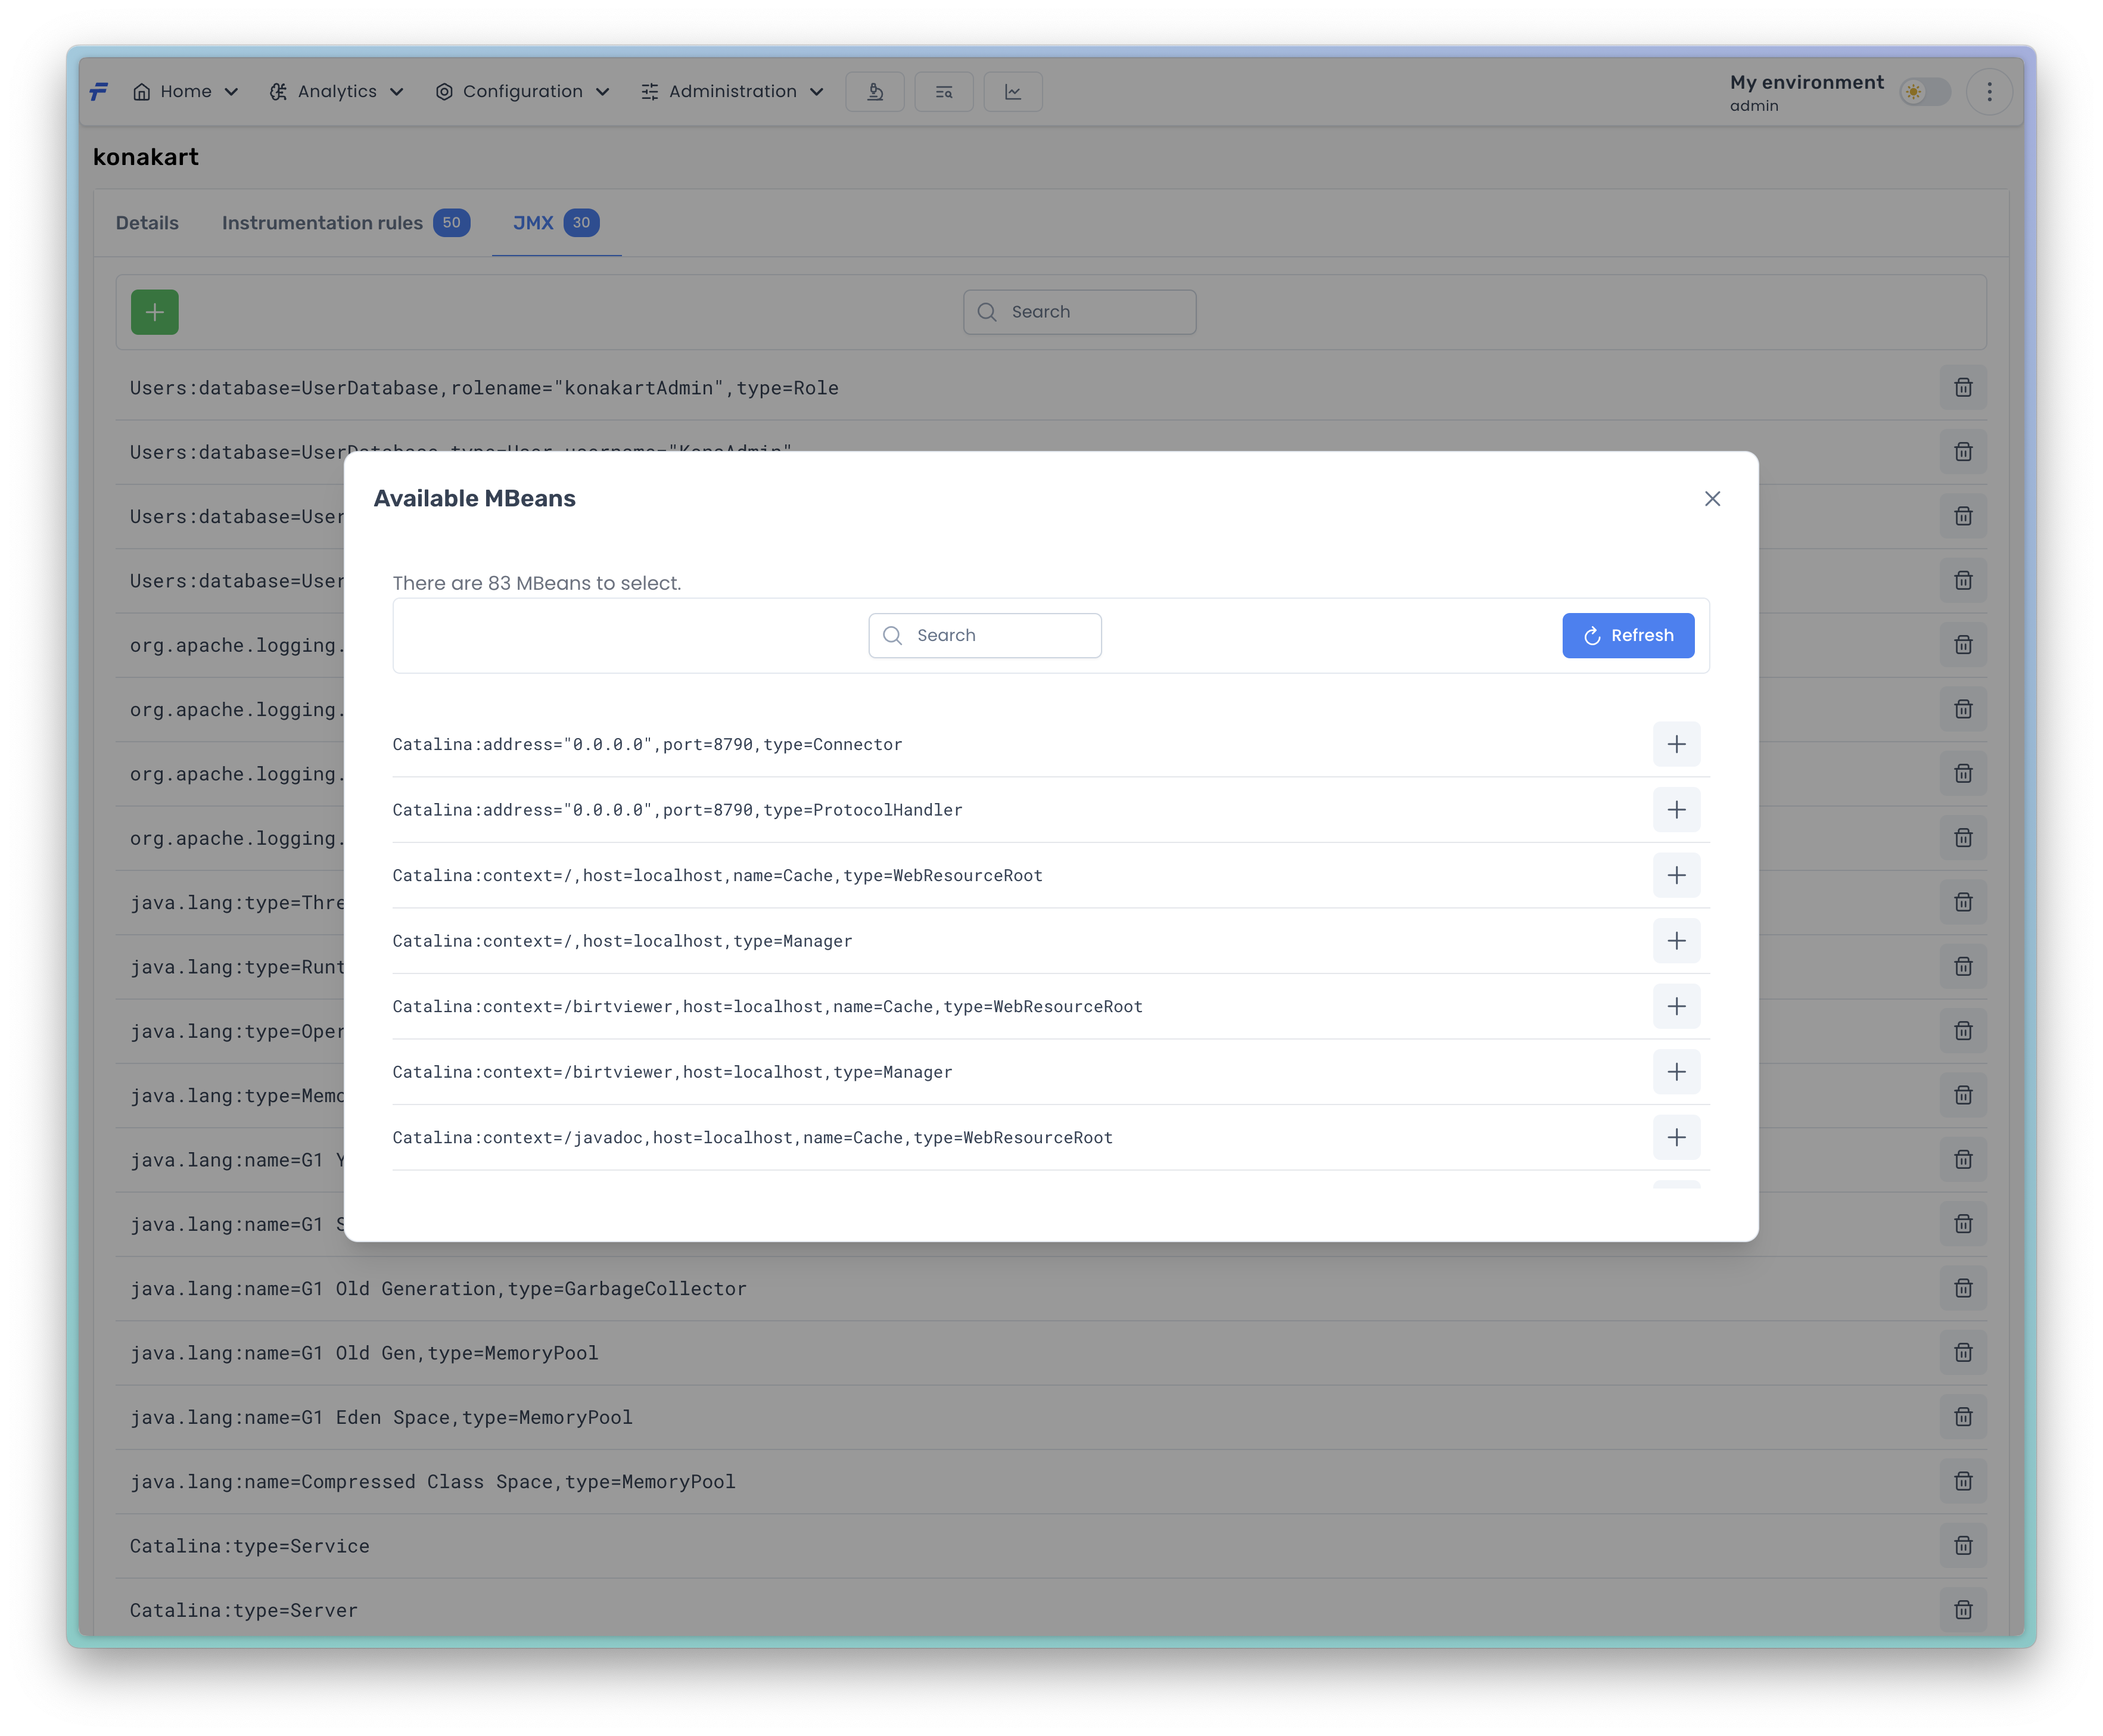Open the three-dot user menu
Viewport: 2103px width, 1736px height.
[x=1989, y=92]
